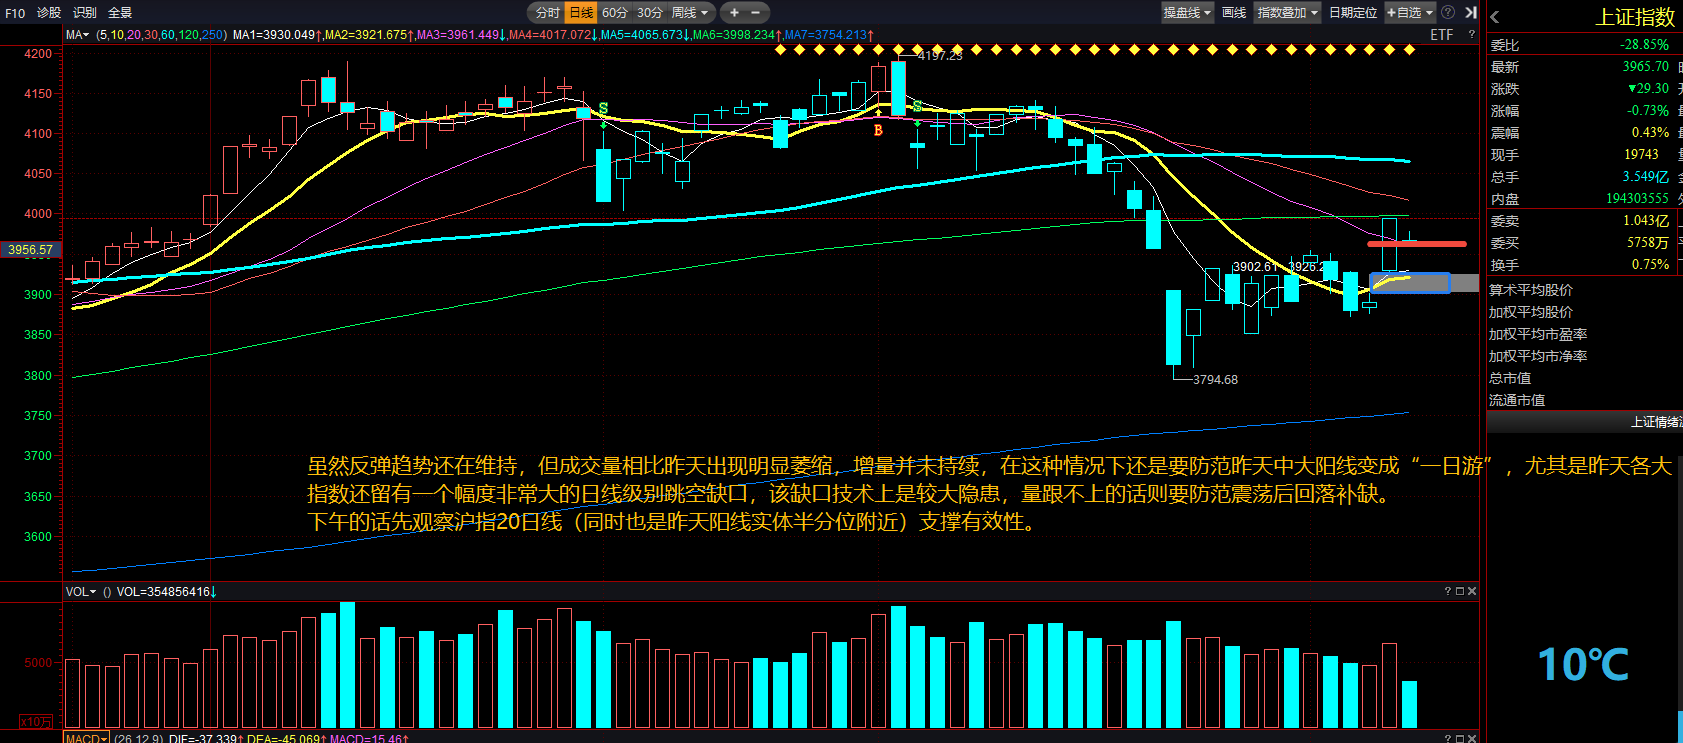
Task: Open the F10 menu item
Action: 15,13
